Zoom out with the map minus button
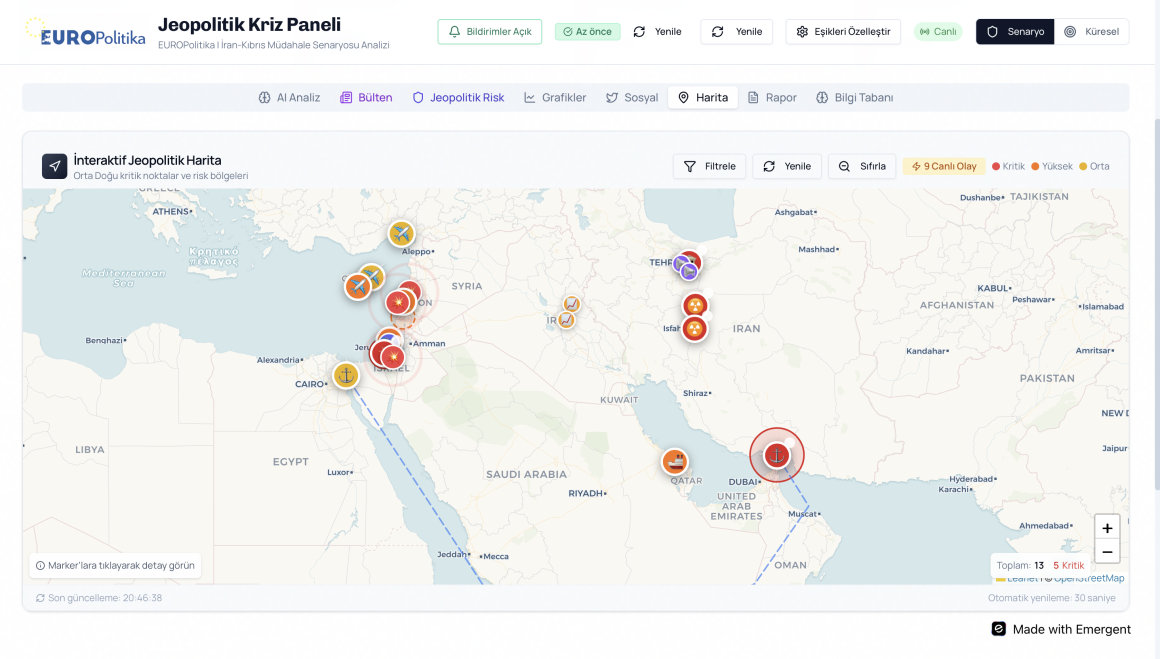 (x=1107, y=552)
